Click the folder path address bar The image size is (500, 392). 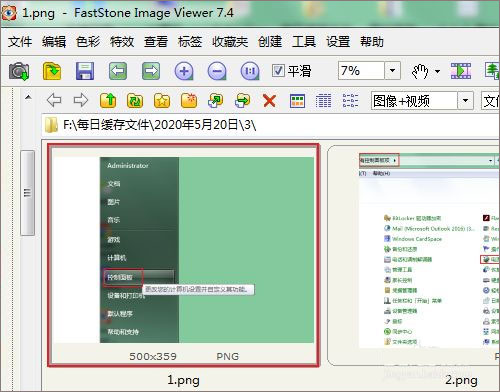(270, 125)
